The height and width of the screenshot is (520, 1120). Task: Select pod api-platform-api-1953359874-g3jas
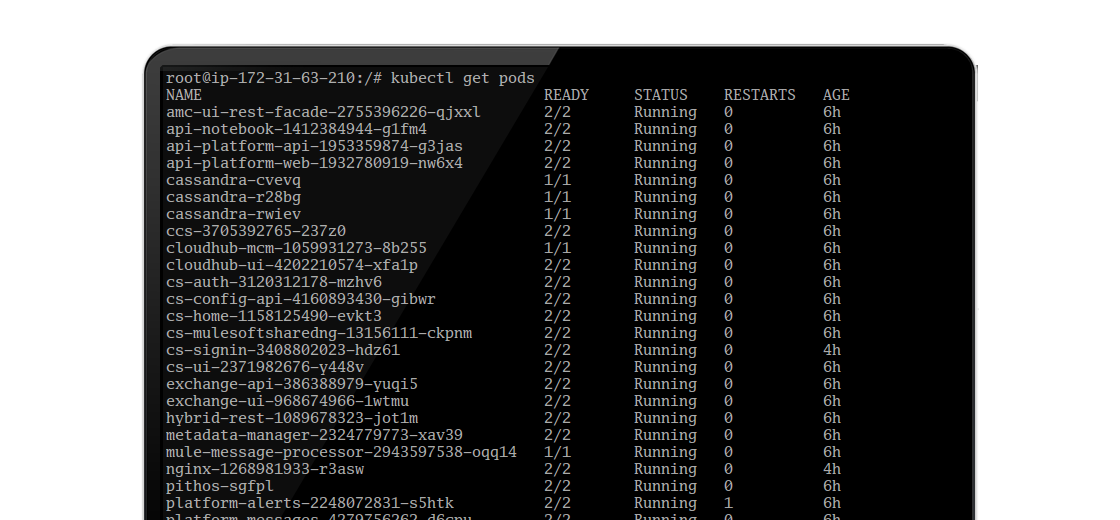314,146
